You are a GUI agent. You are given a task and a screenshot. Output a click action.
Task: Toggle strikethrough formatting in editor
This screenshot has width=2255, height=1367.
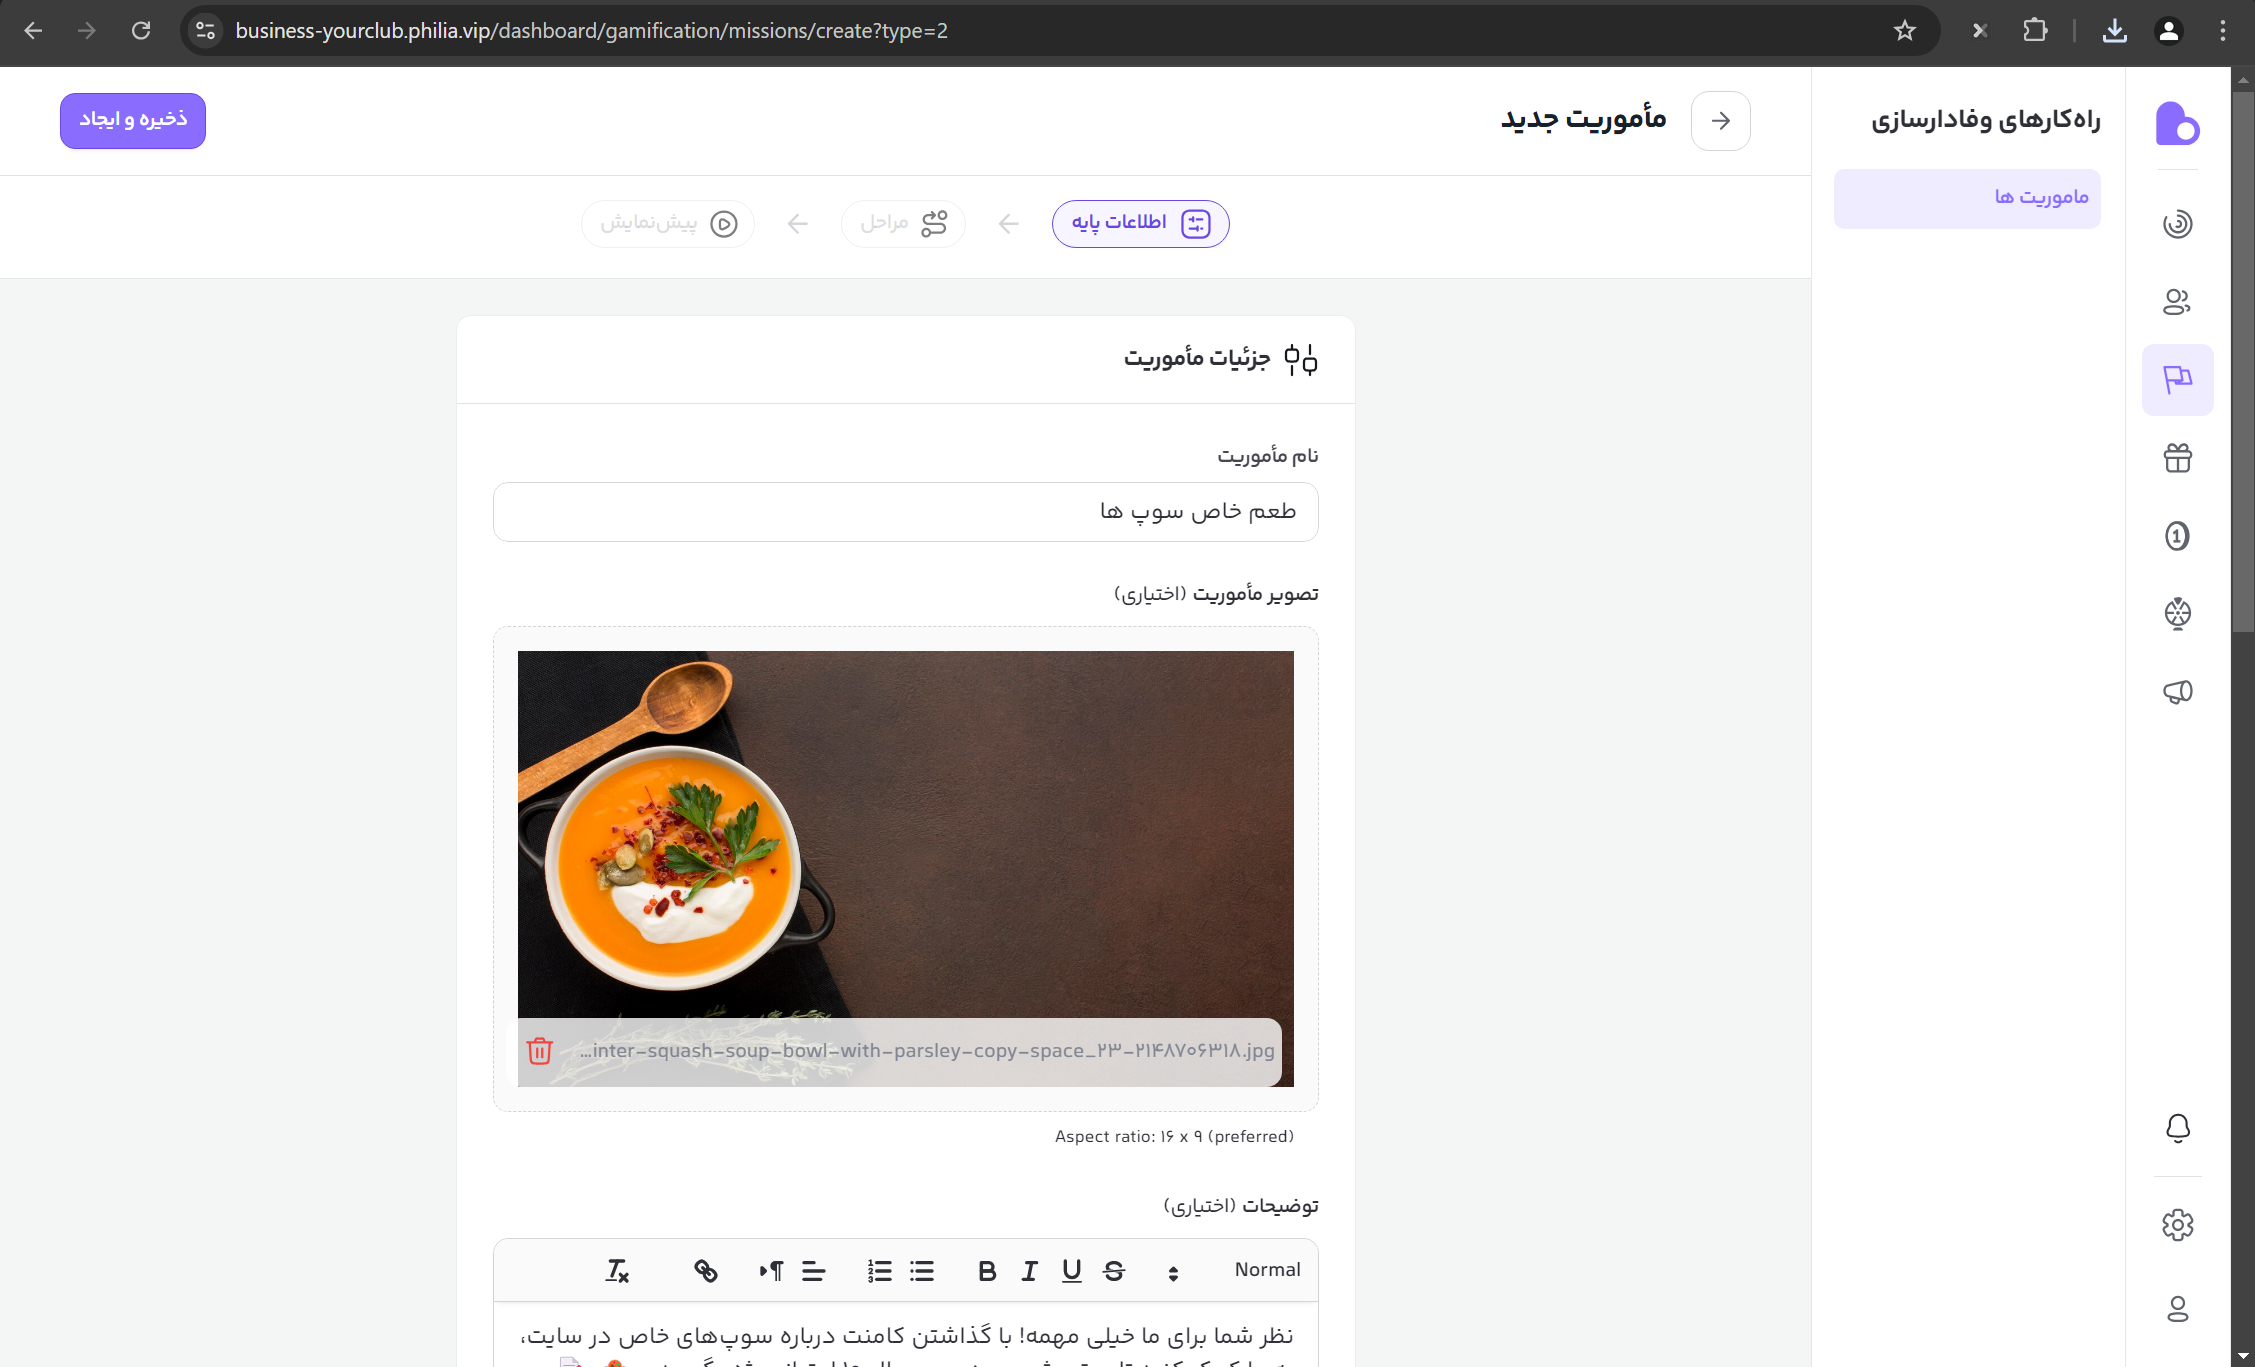click(1113, 1271)
